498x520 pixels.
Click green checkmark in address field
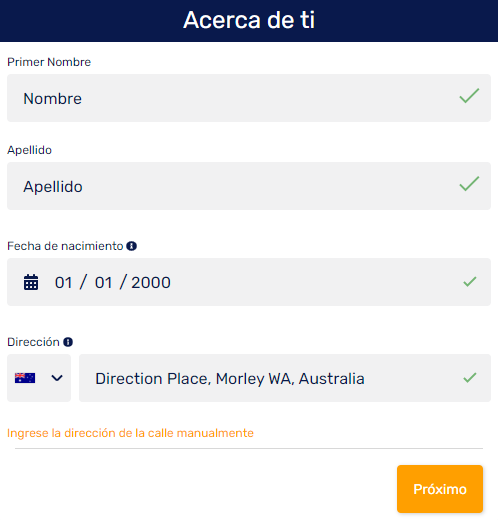tap(470, 378)
